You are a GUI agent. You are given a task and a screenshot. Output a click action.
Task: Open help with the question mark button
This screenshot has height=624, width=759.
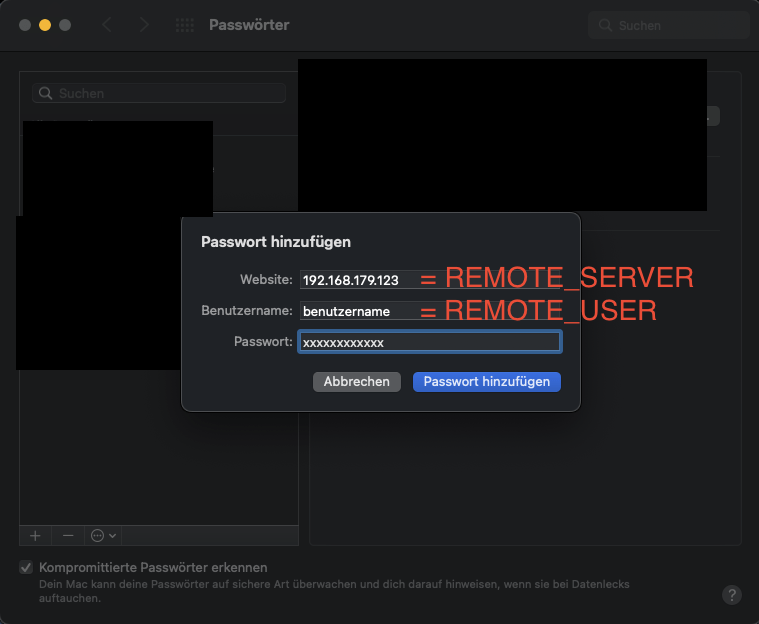coord(731,594)
